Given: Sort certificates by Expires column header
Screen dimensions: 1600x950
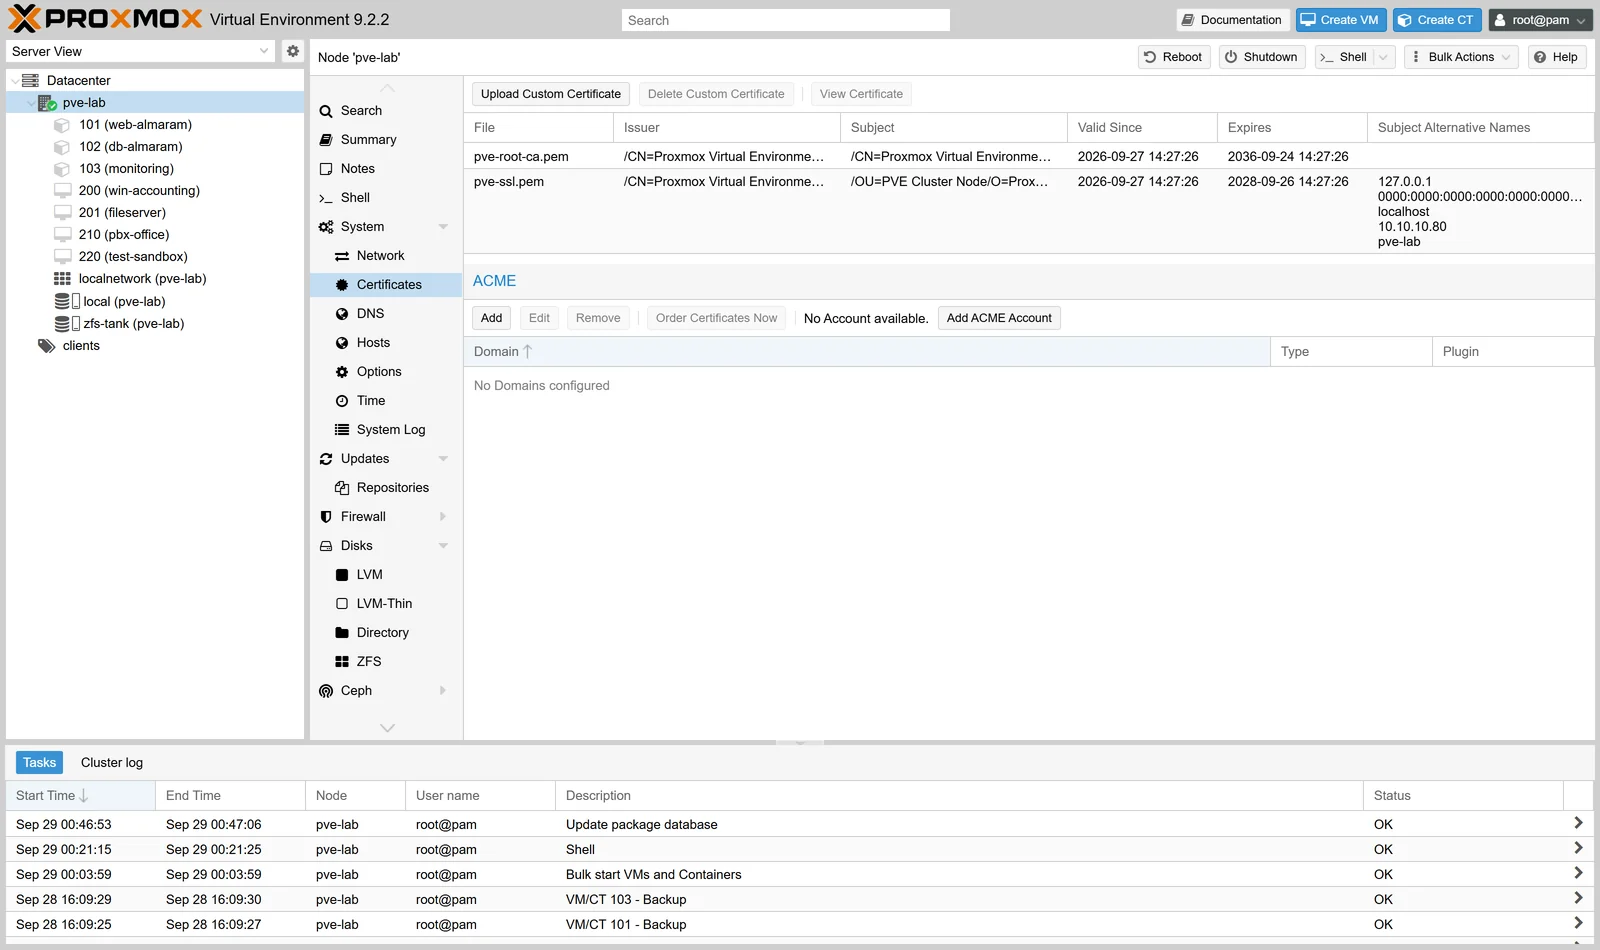Looking at the screenshot, I should [1292, 128].
